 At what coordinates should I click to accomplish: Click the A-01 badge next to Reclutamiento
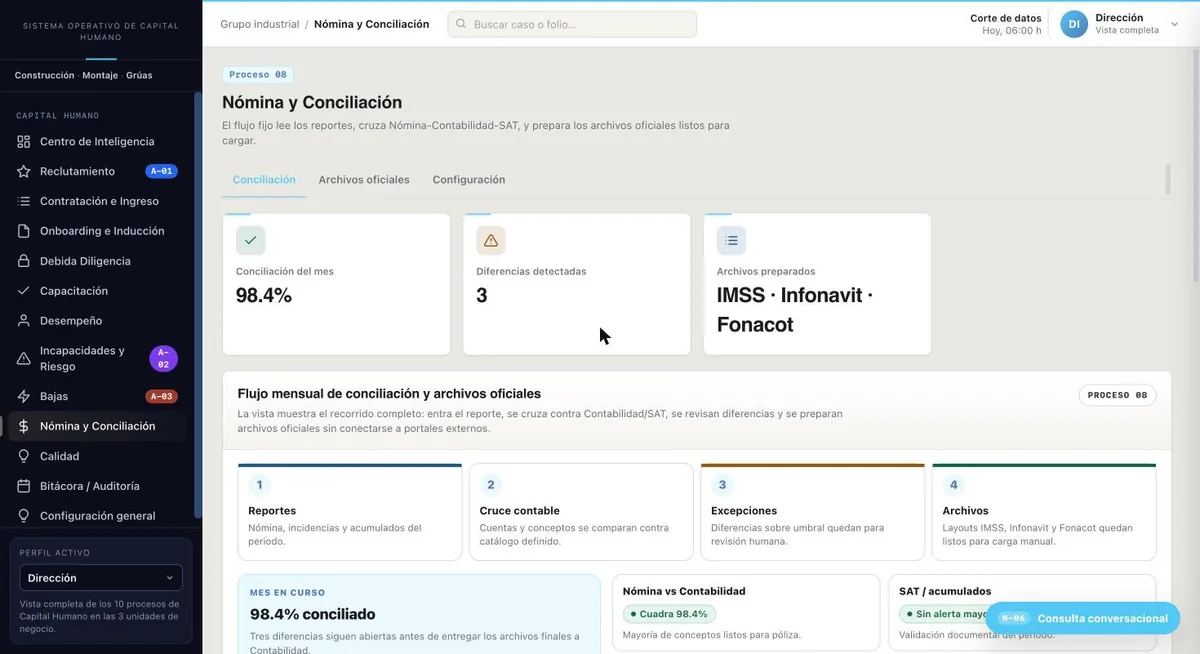(161, 172)
